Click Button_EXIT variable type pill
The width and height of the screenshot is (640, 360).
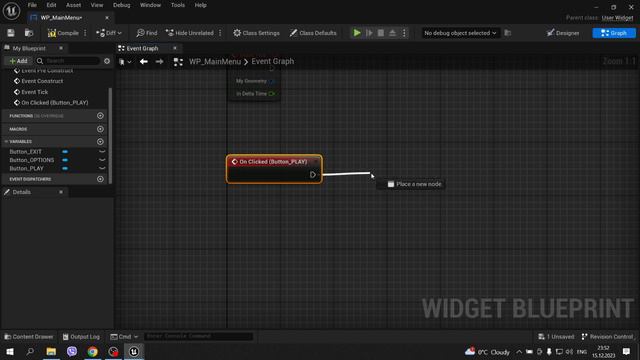click(65, 152)
